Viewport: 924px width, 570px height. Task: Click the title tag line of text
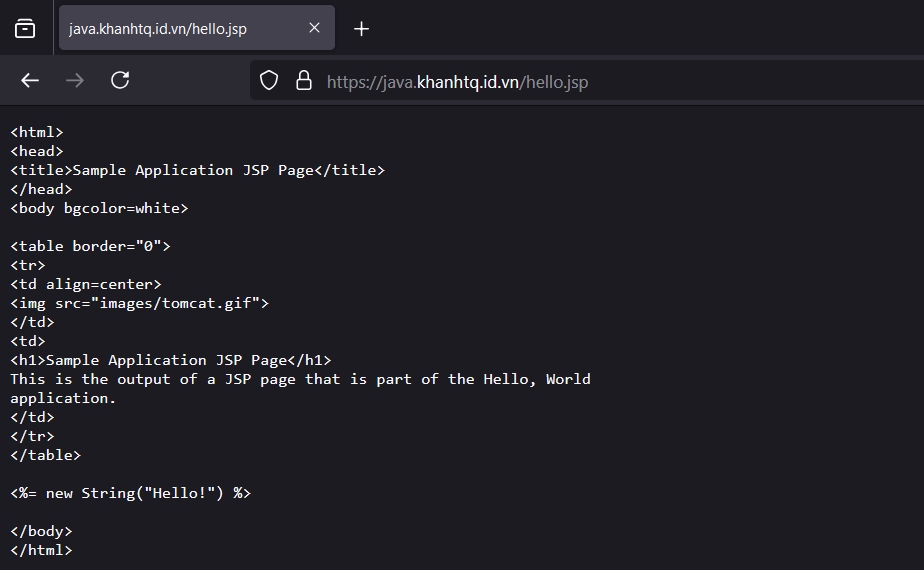point(197,170)
